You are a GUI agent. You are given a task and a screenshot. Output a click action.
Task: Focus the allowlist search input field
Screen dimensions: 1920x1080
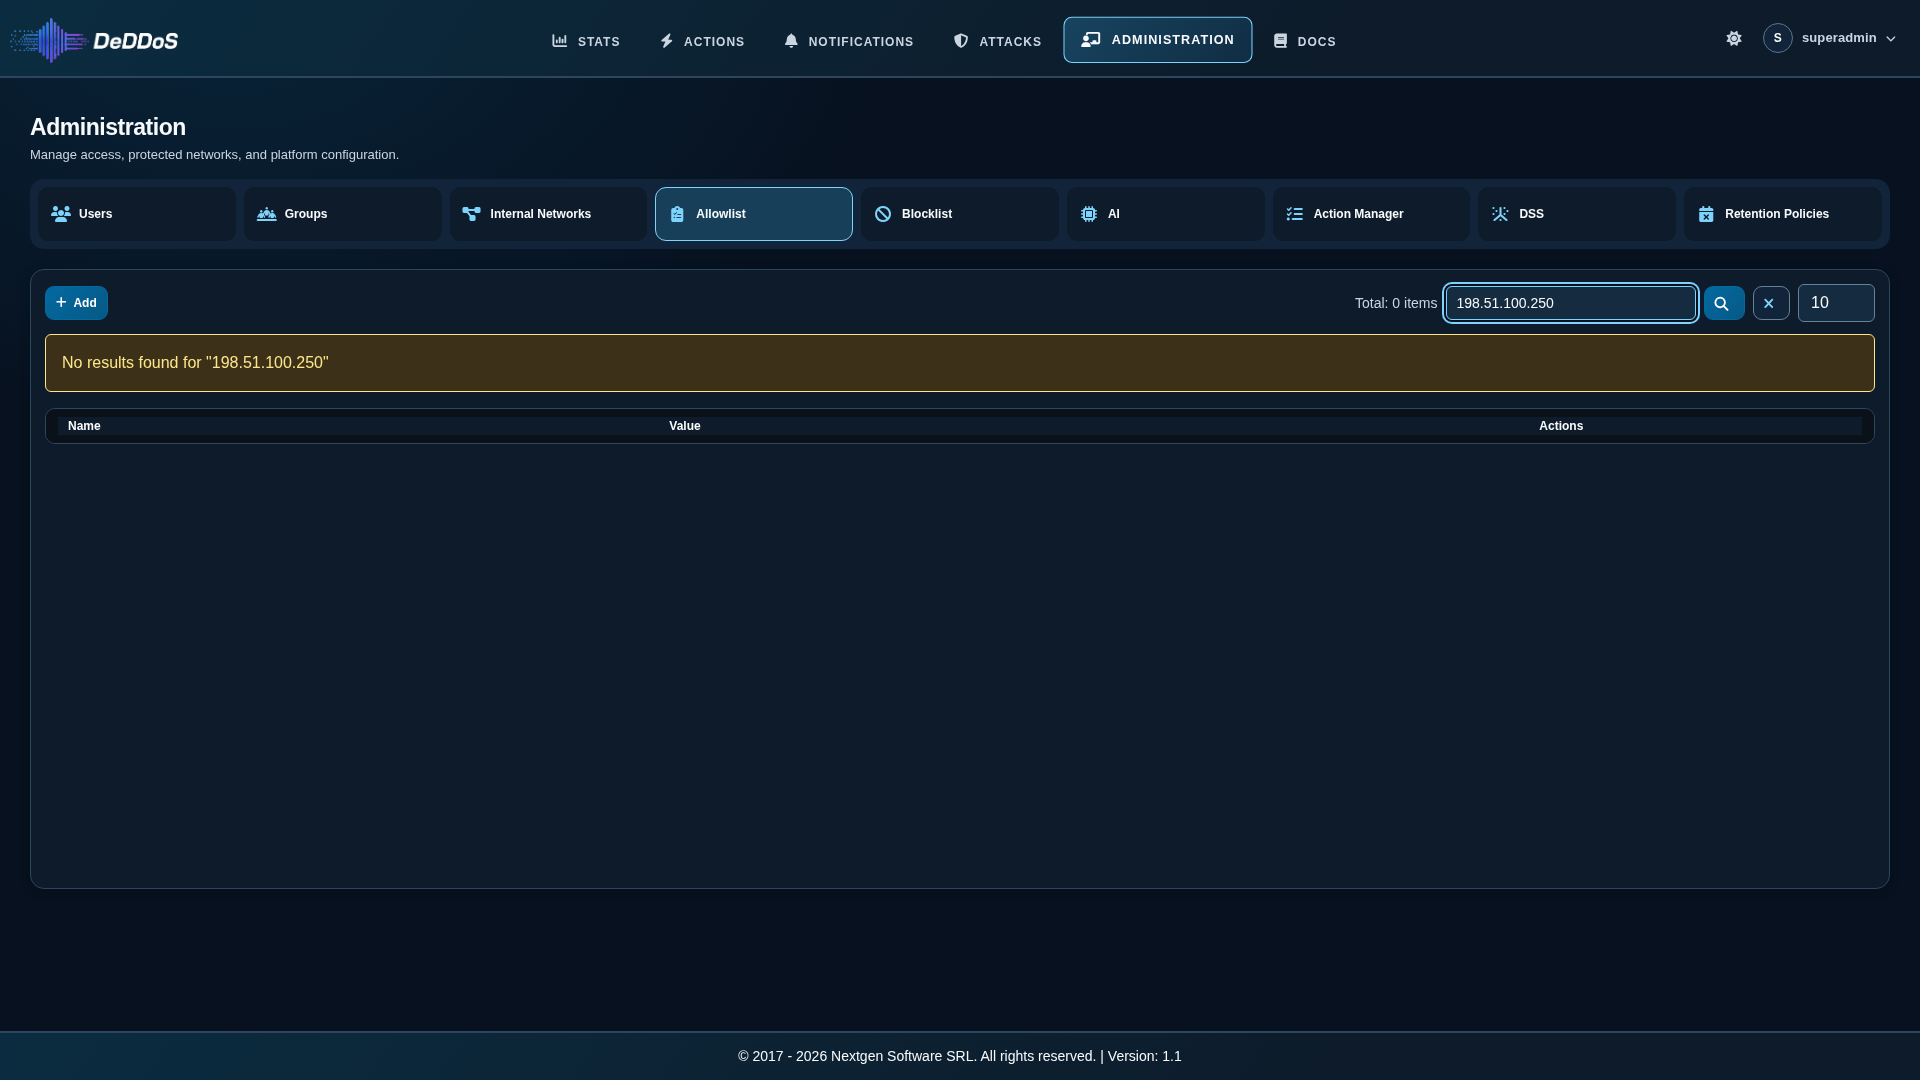click(x=1571, y=303)
